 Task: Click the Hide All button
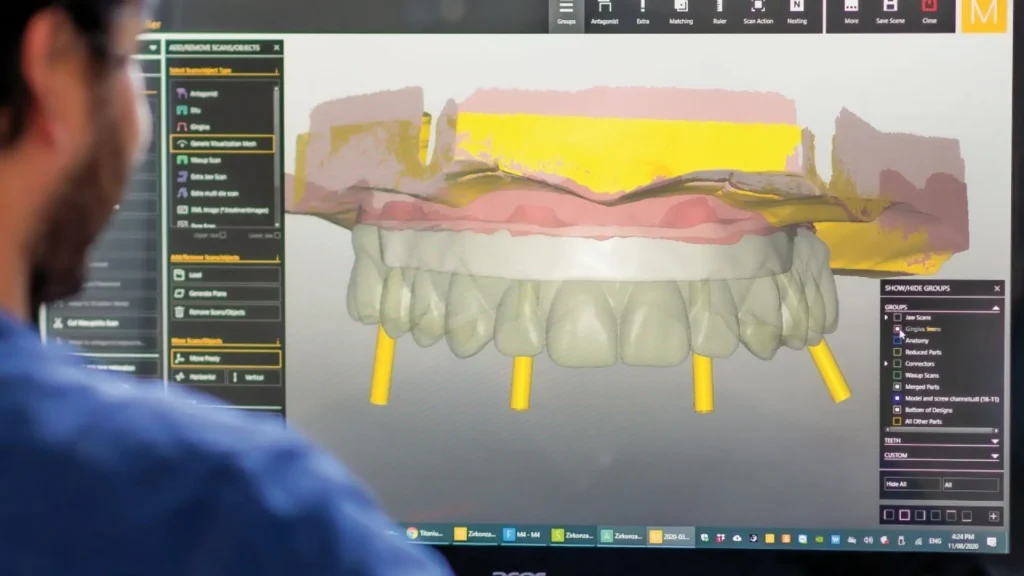click(911, 484)
